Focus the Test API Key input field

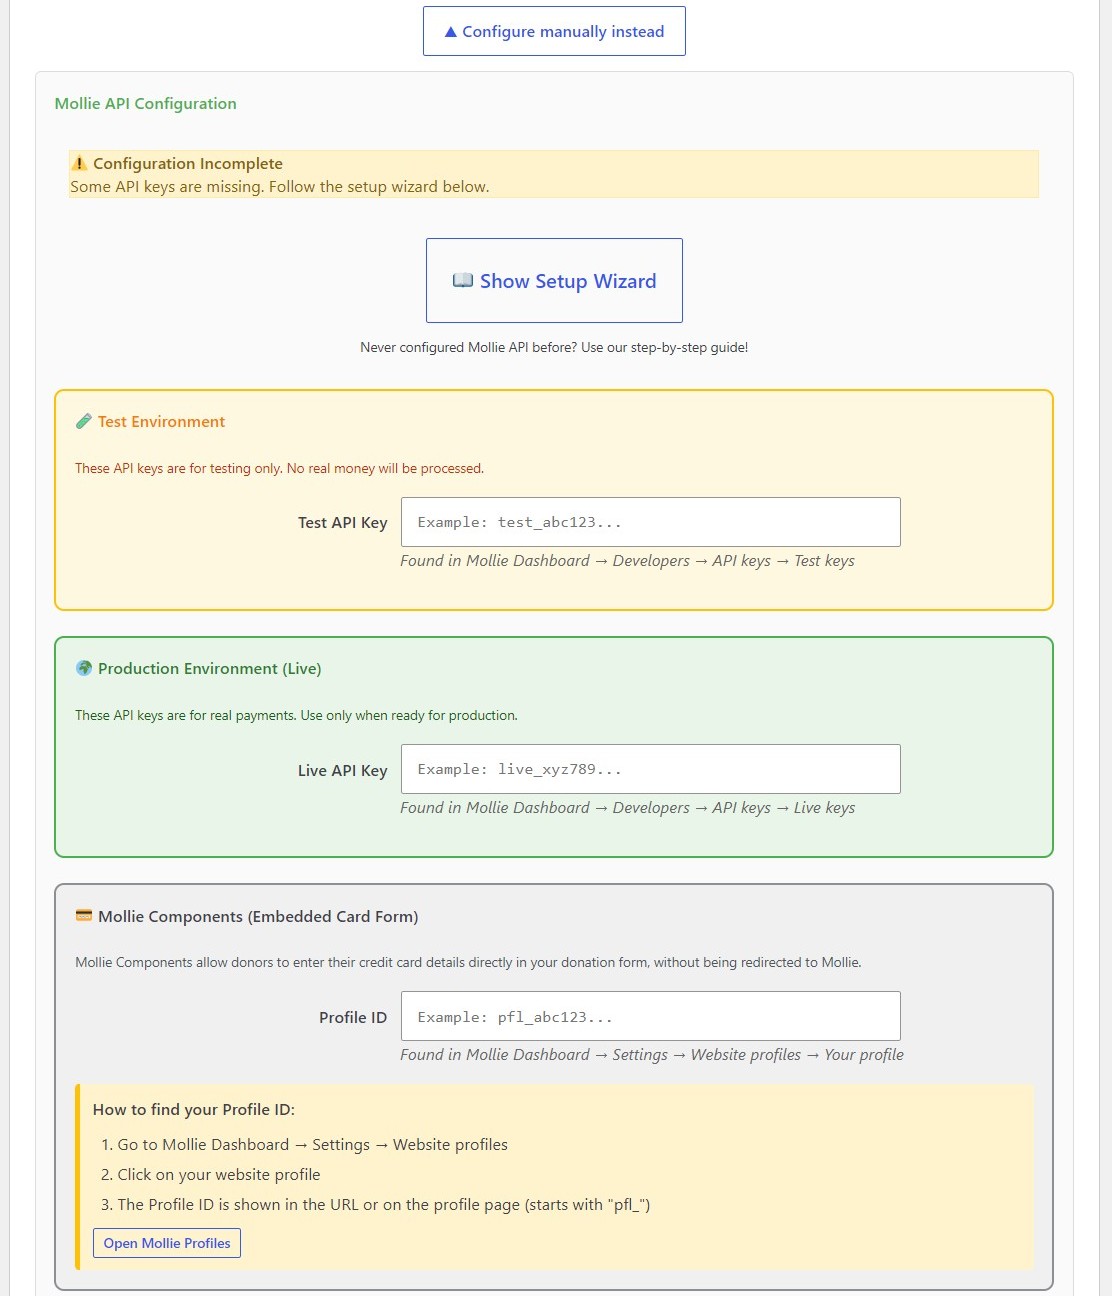tap(651, 522)
